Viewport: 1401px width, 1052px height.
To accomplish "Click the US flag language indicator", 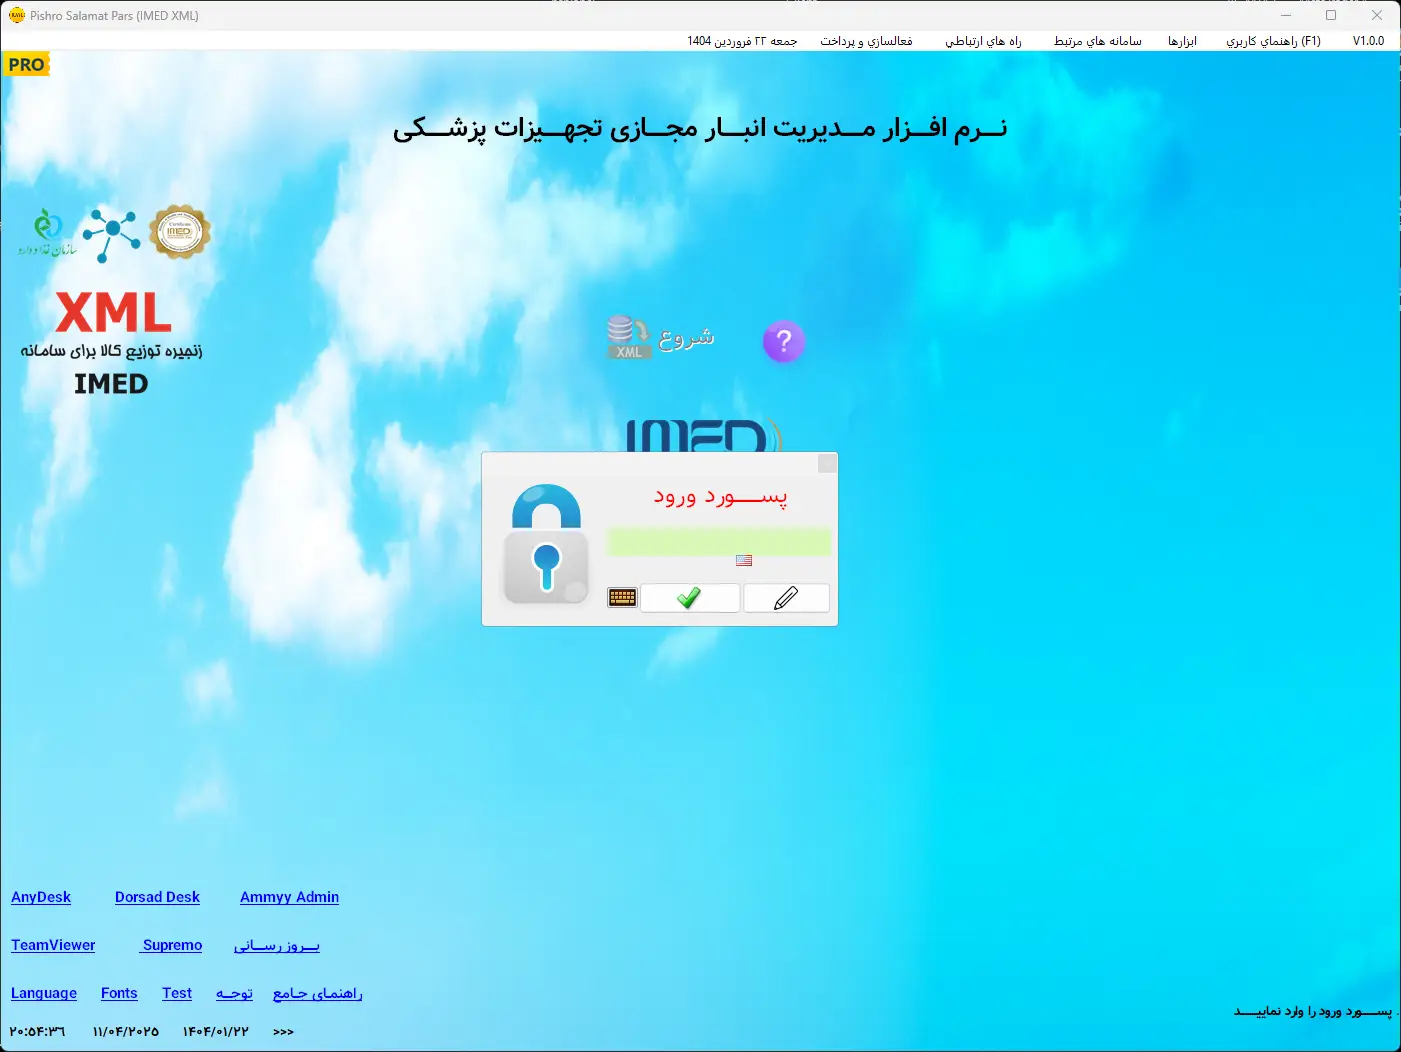I will tap(744, 561).
